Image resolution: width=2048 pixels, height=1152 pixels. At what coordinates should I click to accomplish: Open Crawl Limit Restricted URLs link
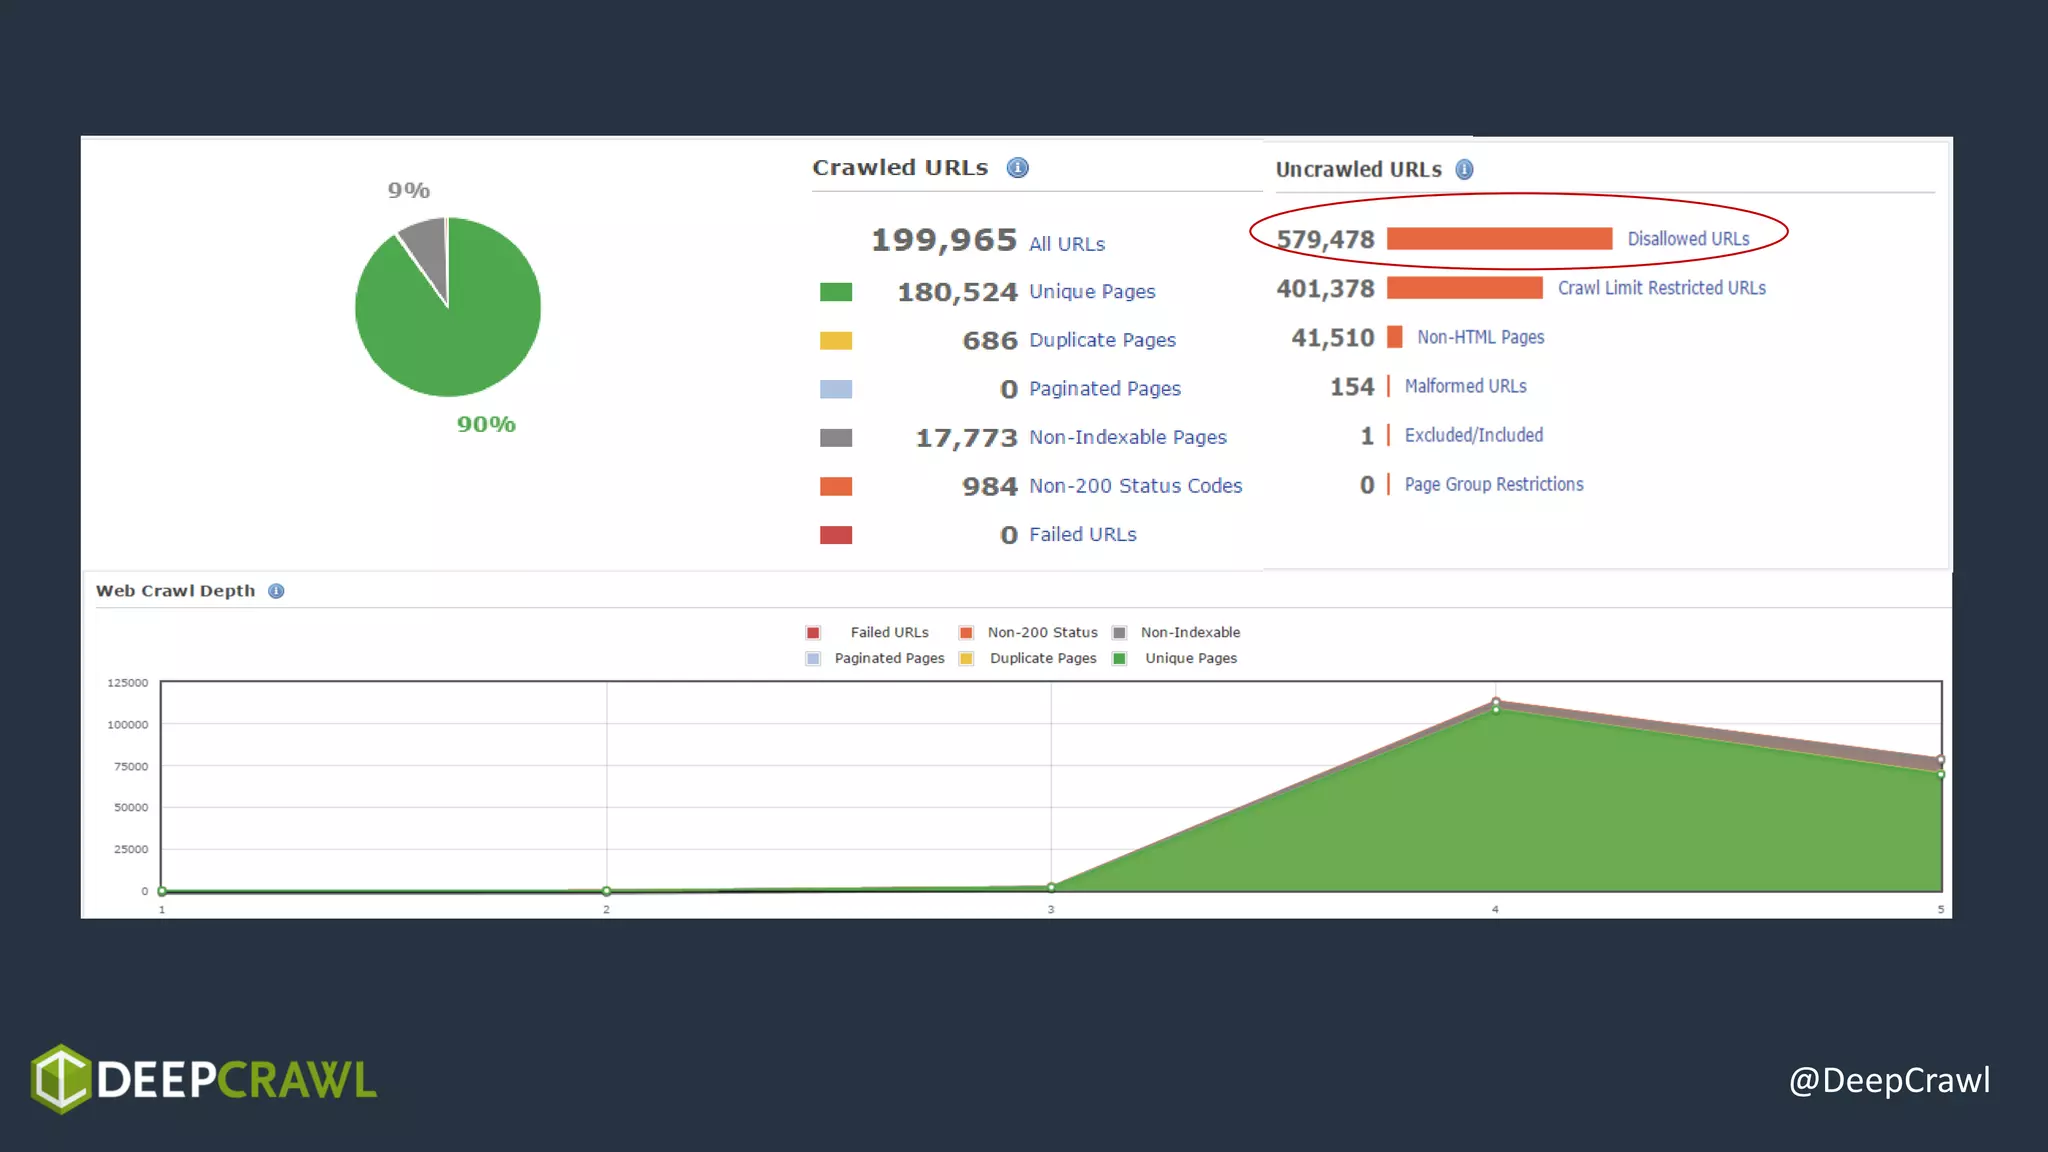[x=1661, y=288]
